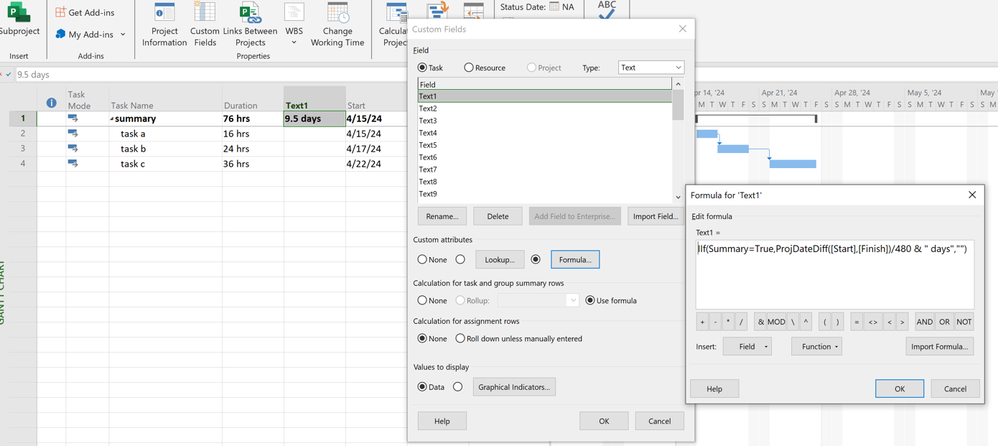This screenshot has height=446, width=998.
Task: Click the task mode icon for summary row
Action: pyautogui.click(x=73, y=118)
